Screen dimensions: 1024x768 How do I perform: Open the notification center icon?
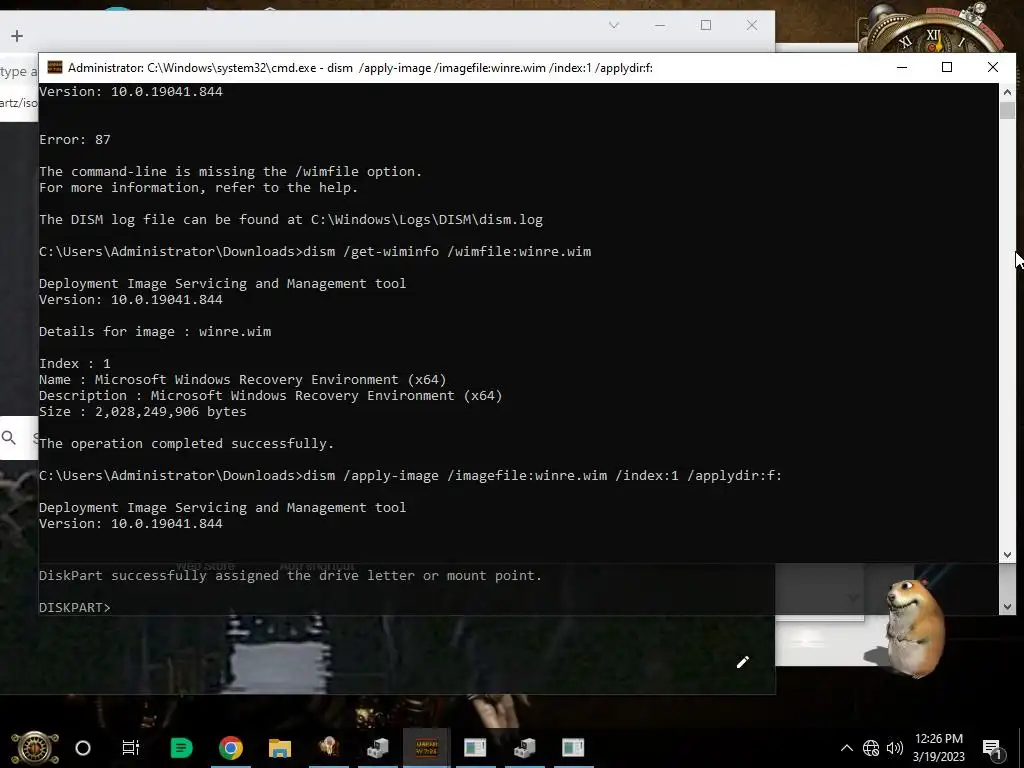[992, 748]
